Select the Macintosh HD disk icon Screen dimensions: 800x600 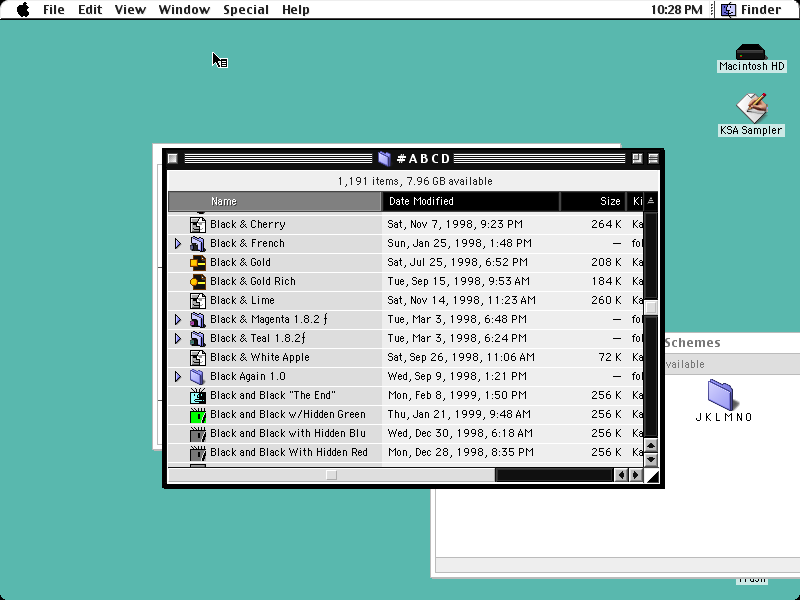click(x=751, y=52)
